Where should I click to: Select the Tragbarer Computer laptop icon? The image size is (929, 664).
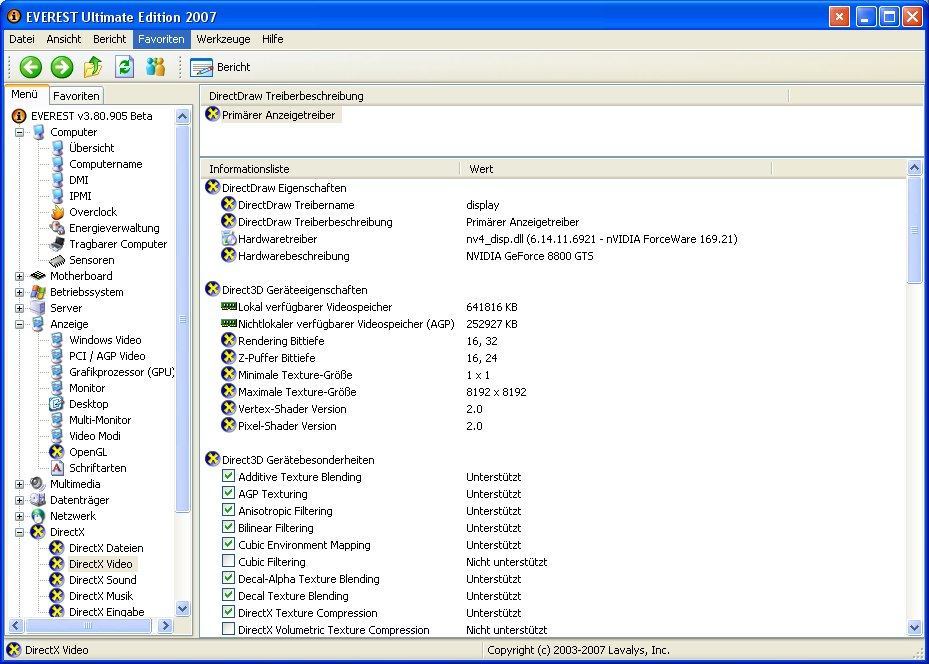tap(57, 244)
